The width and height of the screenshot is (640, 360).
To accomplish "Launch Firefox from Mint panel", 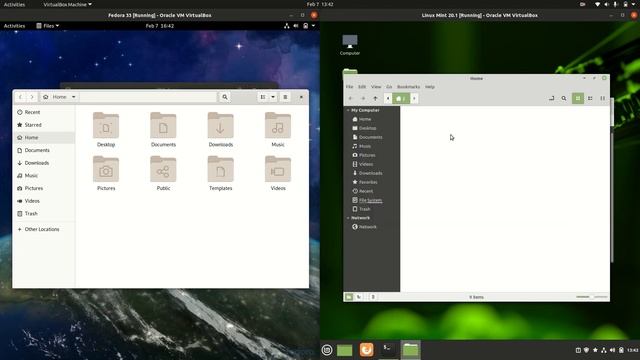I will (367, 350).
